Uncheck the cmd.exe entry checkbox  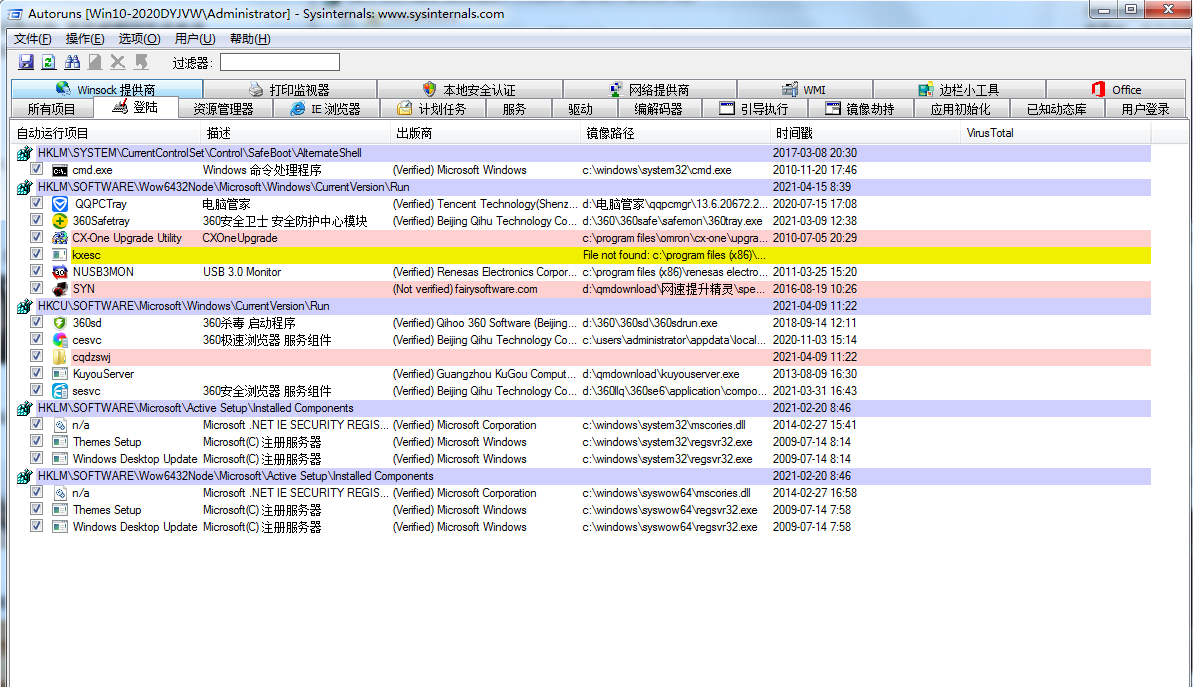point(37,169)
